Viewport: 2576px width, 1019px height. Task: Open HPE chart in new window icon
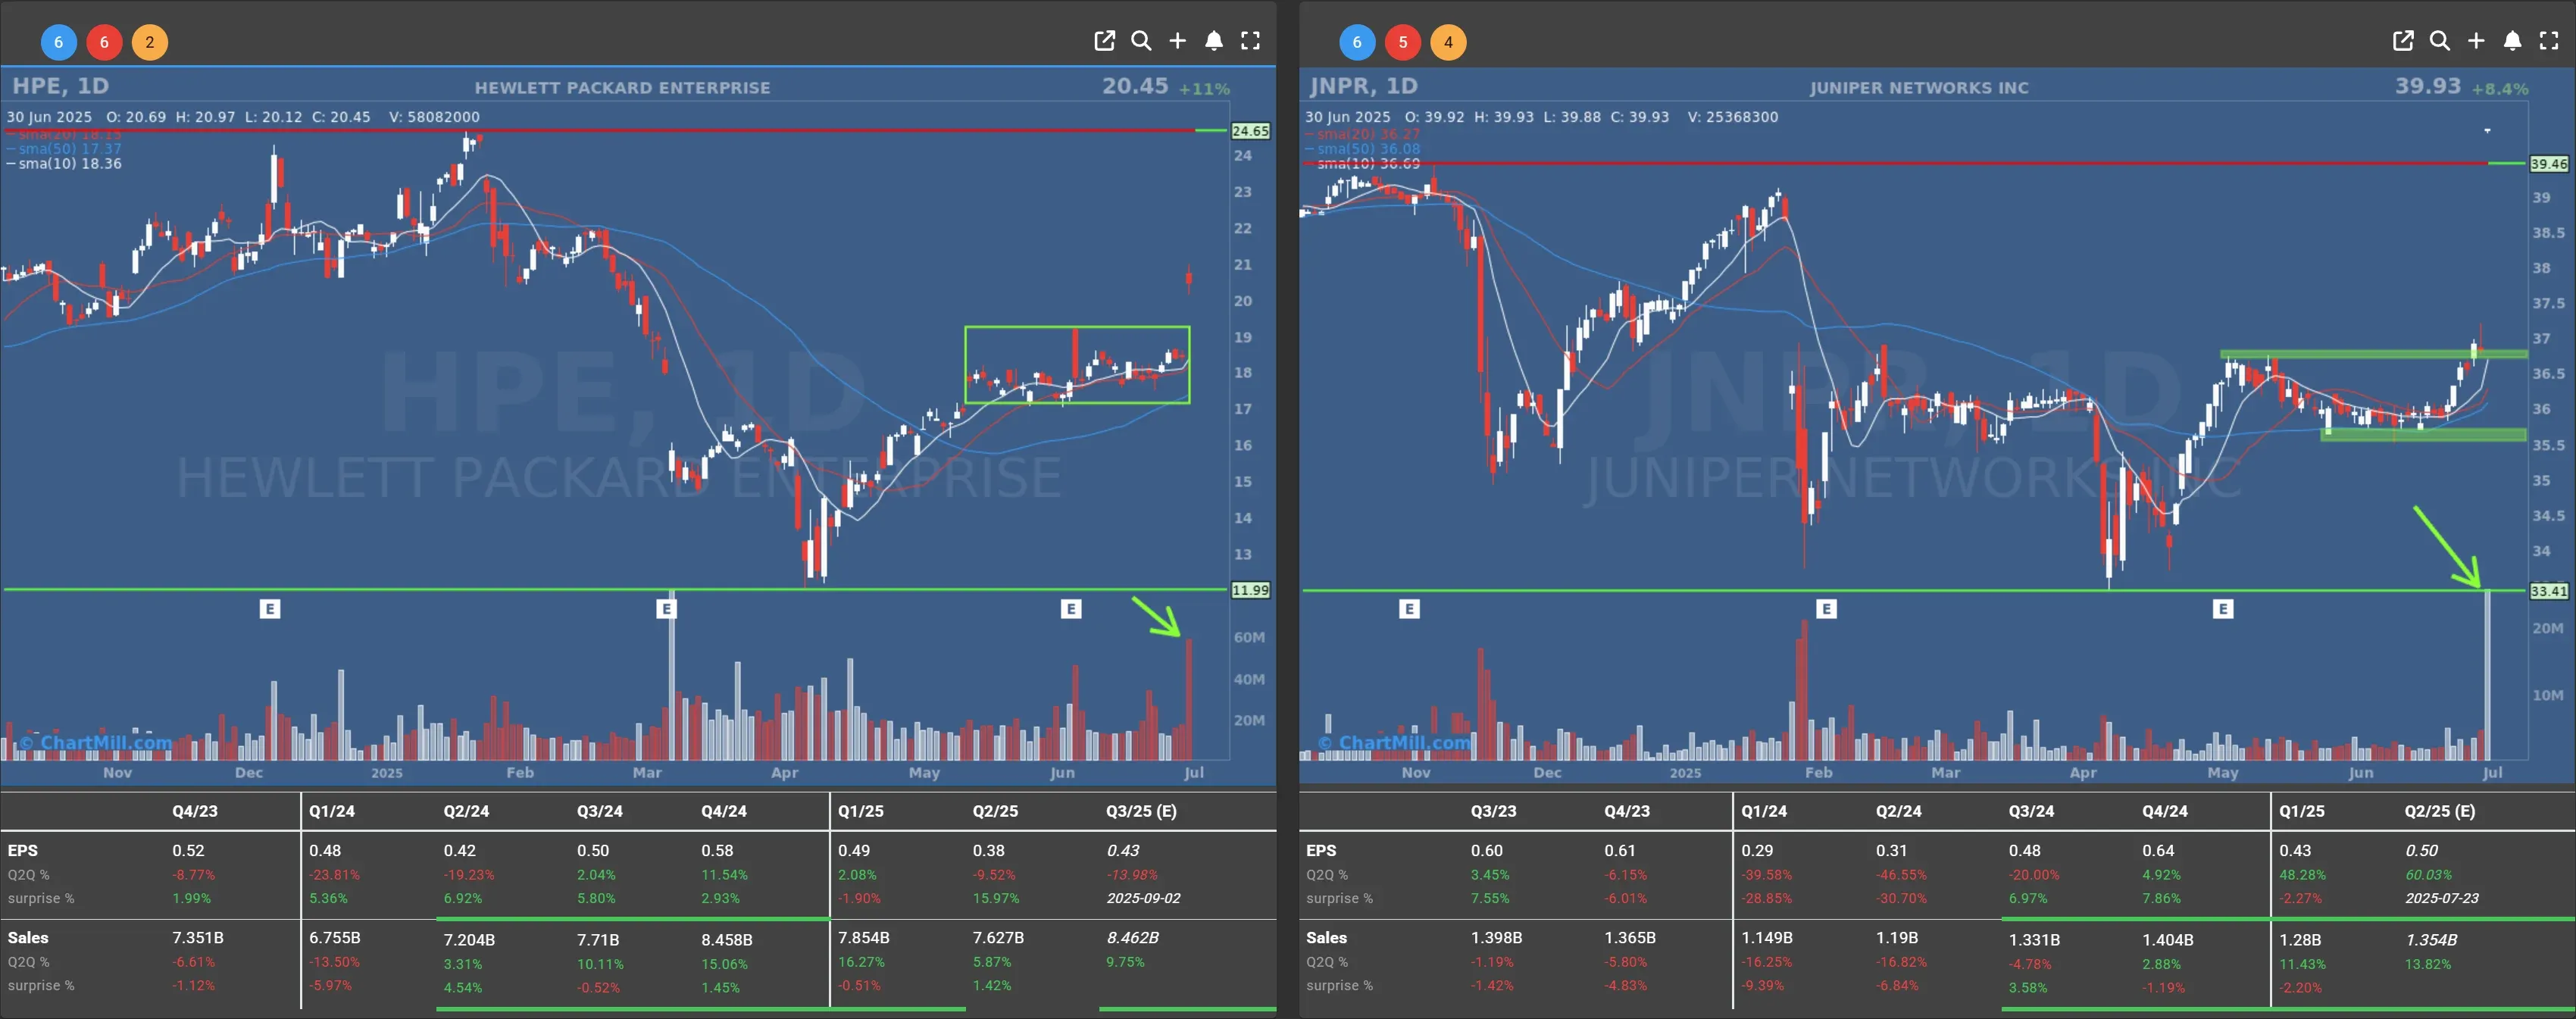click(1104, 41)
